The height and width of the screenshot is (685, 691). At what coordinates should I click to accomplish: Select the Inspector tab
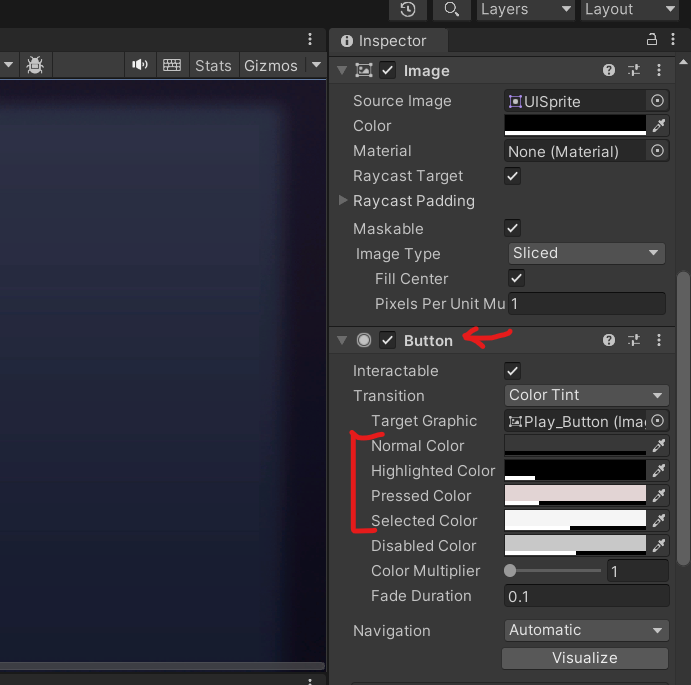tap(388, 41)
